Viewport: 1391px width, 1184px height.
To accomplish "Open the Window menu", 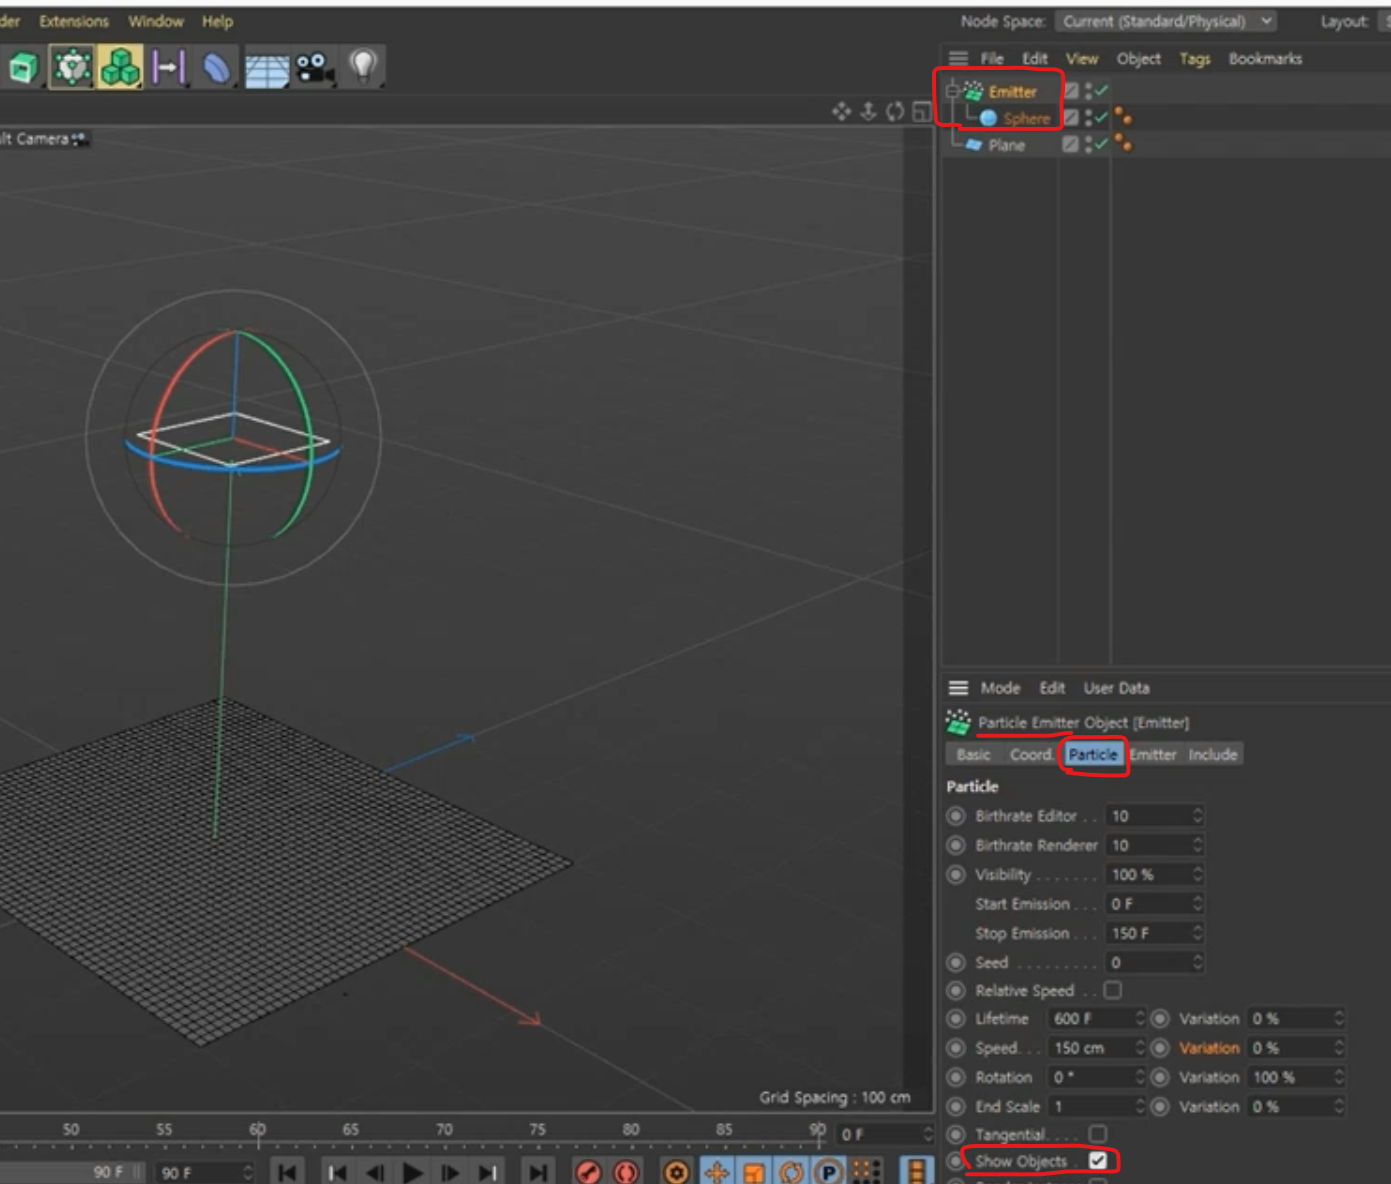I will point(156,21).
